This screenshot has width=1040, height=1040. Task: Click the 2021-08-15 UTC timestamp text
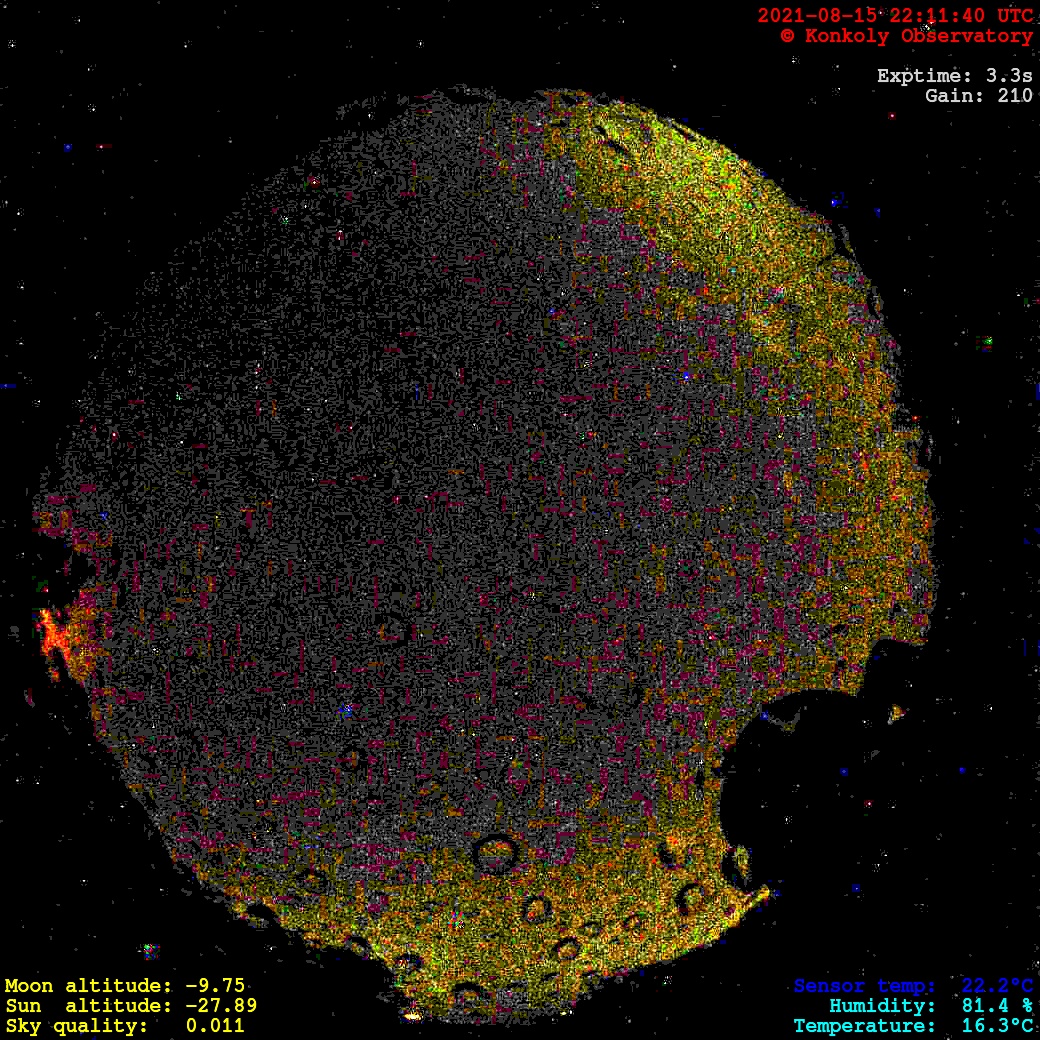(x=895, y=15)
